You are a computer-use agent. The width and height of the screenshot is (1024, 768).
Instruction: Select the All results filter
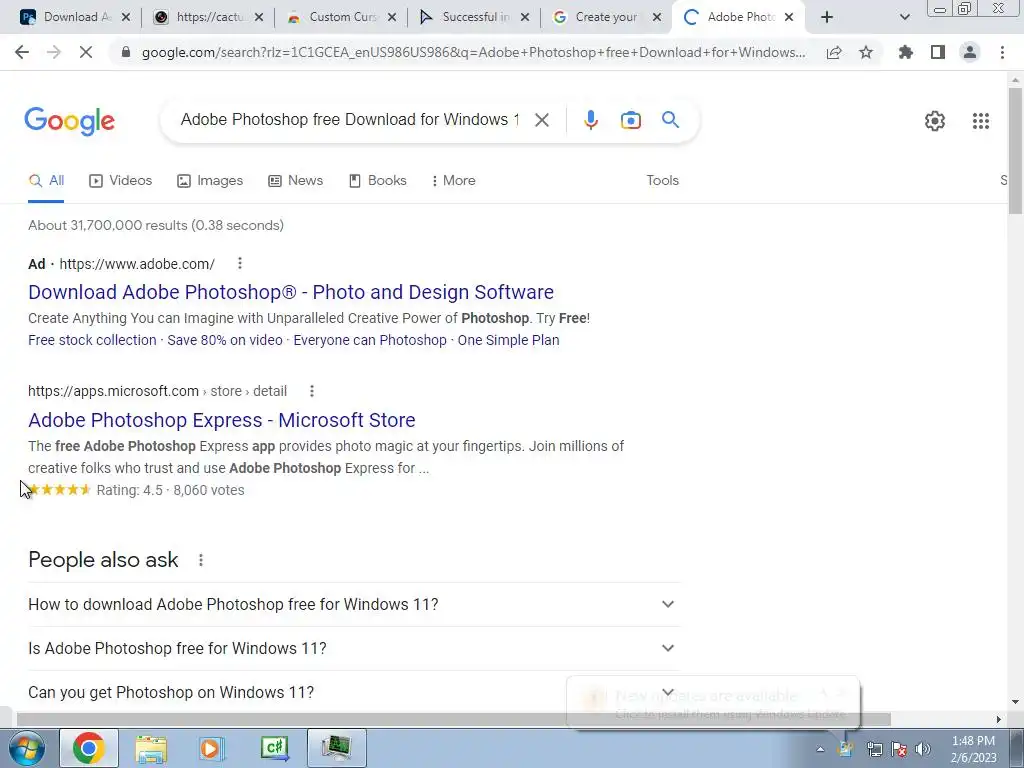click(x=46, y=180)
